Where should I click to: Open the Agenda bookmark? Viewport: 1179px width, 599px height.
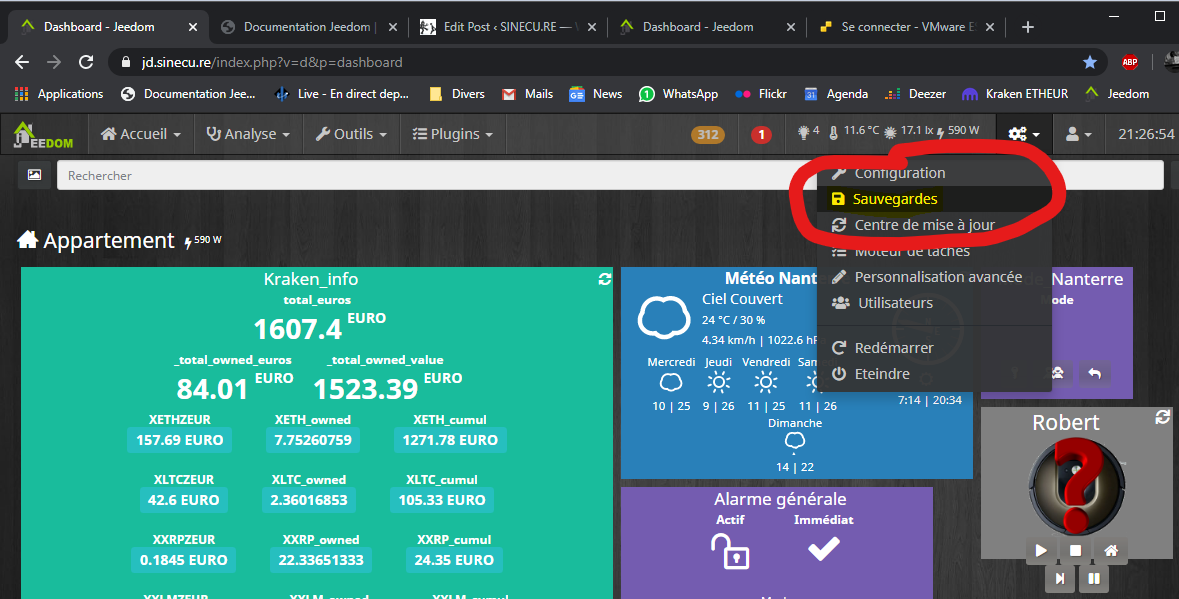coord(836,94)
